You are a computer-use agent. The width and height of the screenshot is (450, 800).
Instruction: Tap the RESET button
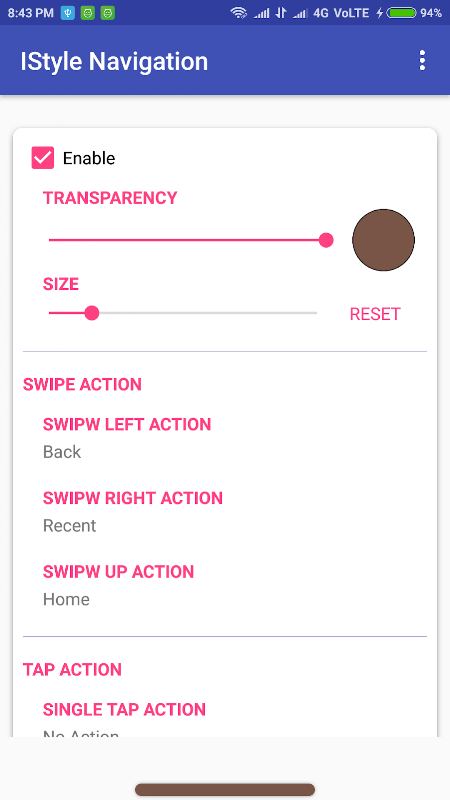point(375,314)
